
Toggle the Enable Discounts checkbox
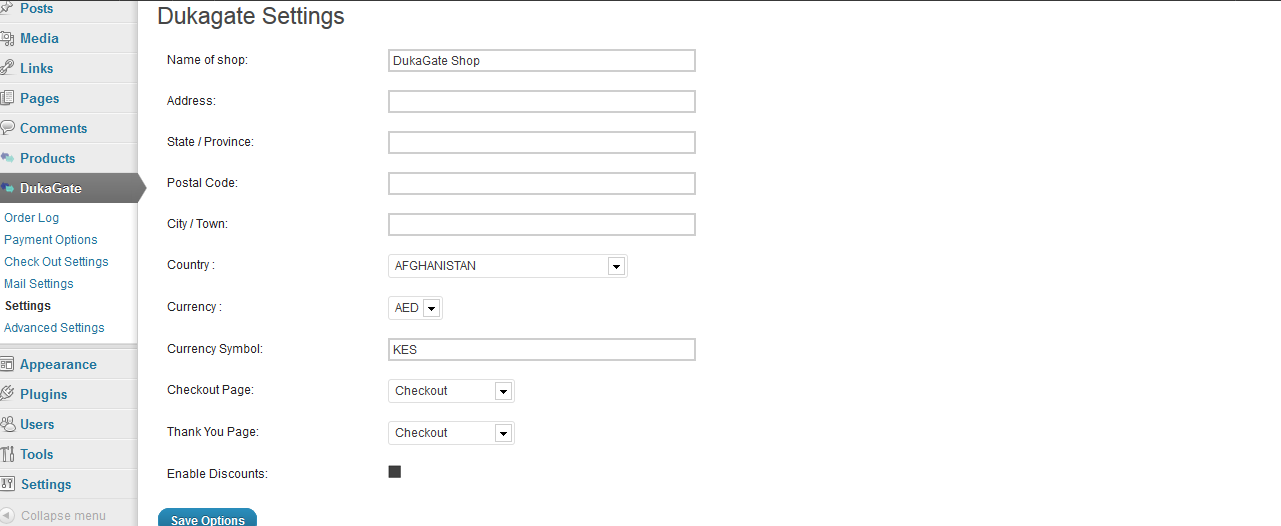click(x=394, y=472)
